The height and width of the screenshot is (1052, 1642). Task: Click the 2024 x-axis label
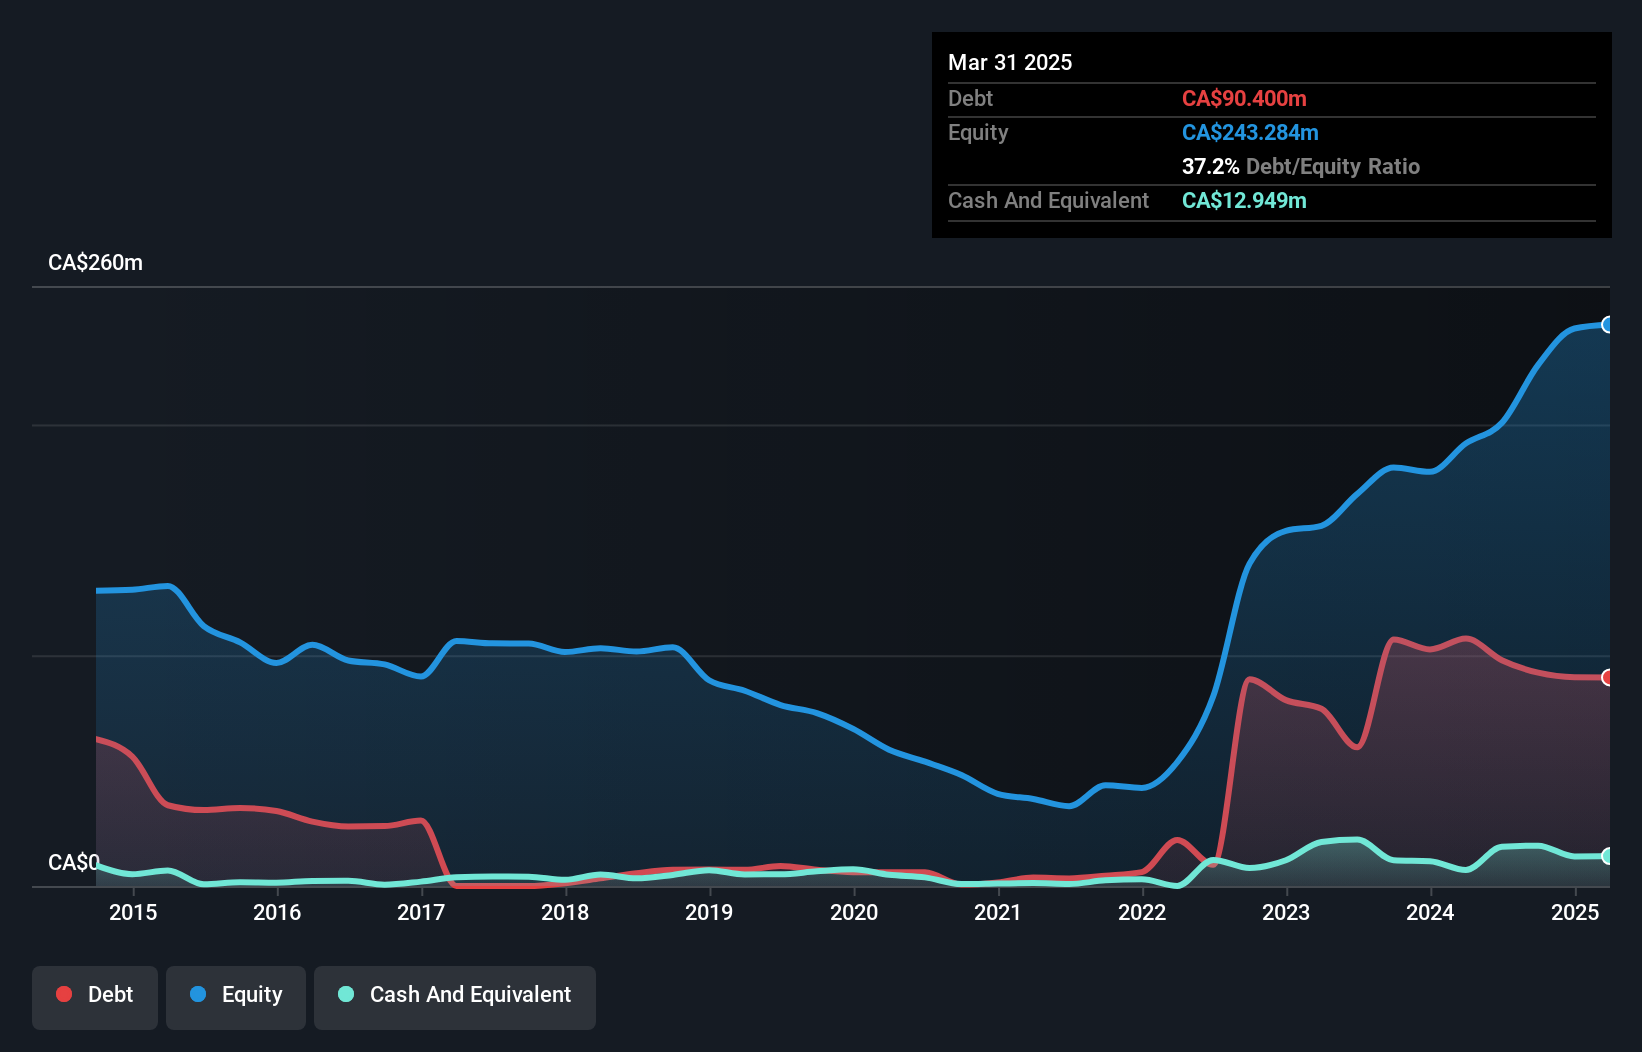(1430, 912)
